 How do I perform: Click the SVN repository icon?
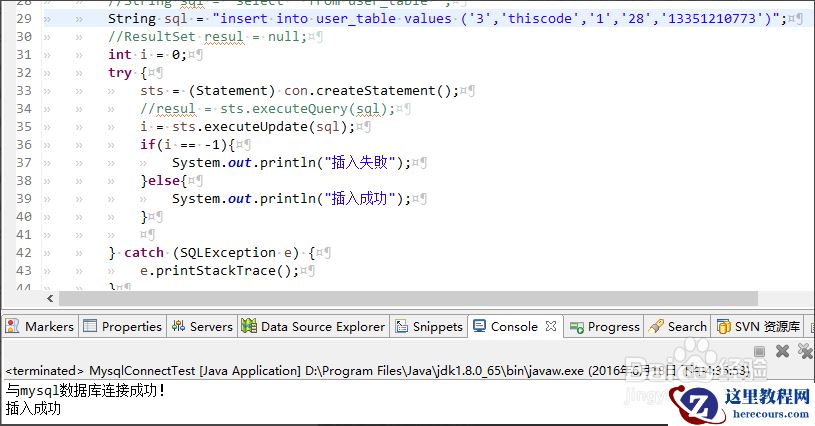[x=724, y=326]
